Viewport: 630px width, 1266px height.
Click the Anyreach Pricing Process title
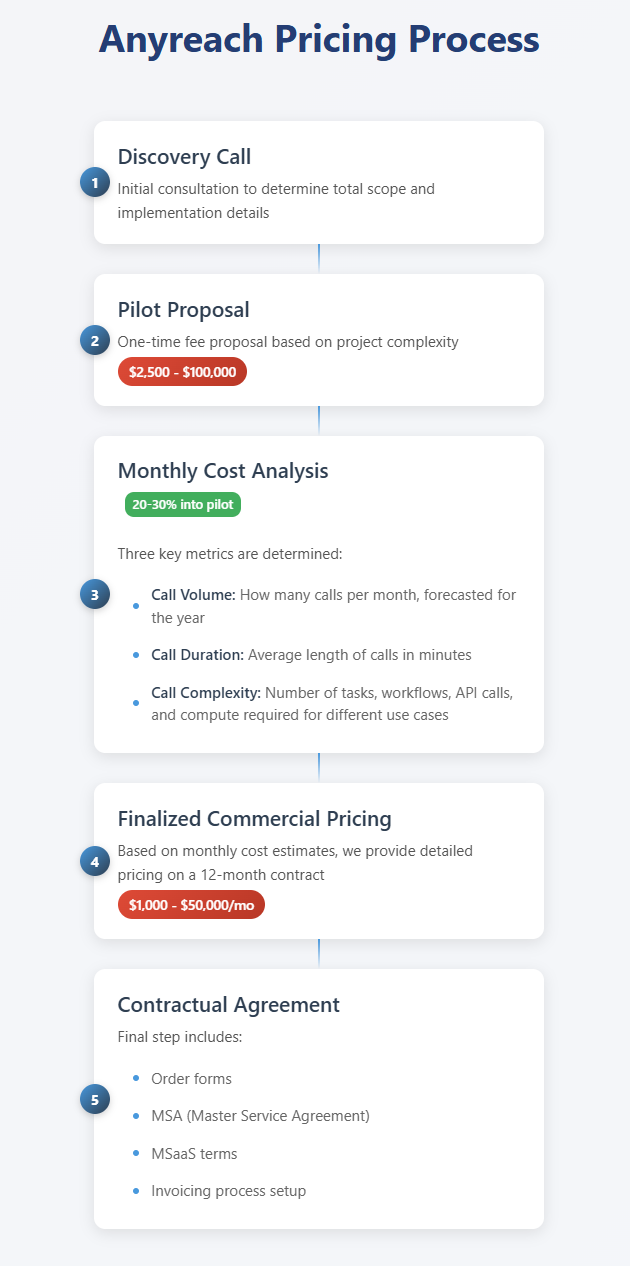click(x=319, y=40)
